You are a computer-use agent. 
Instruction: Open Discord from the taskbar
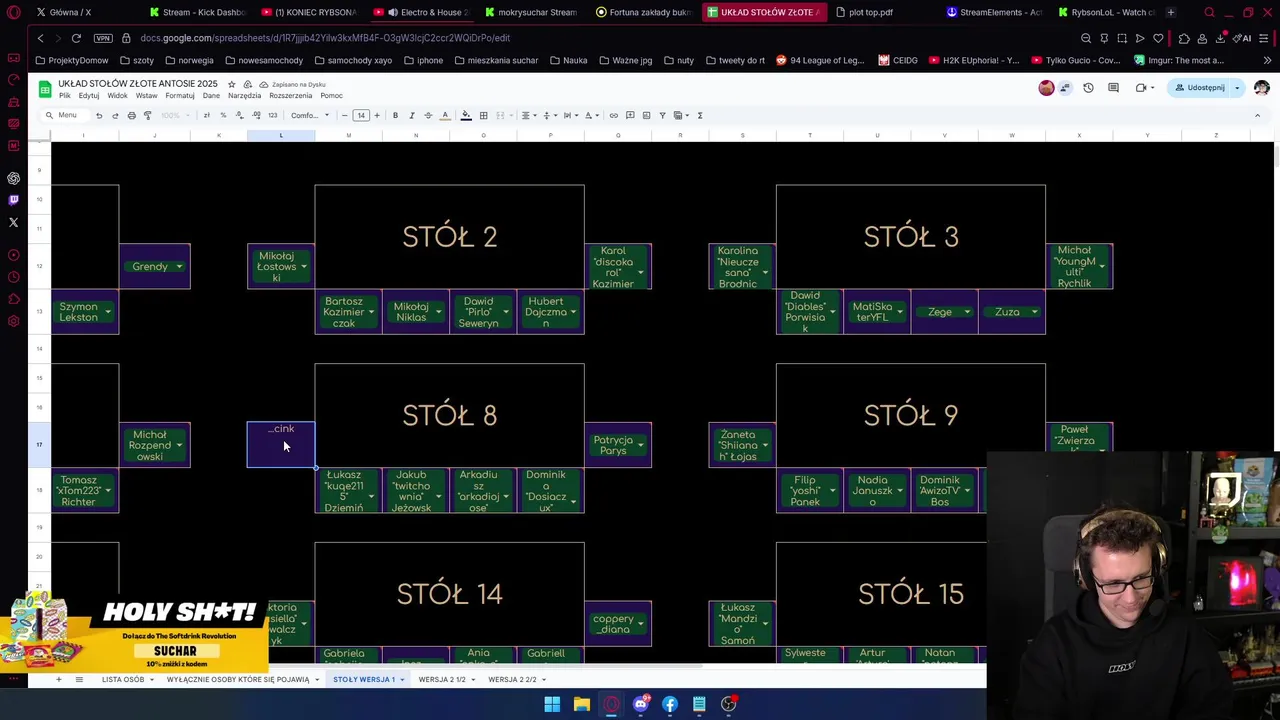[640, 704]
